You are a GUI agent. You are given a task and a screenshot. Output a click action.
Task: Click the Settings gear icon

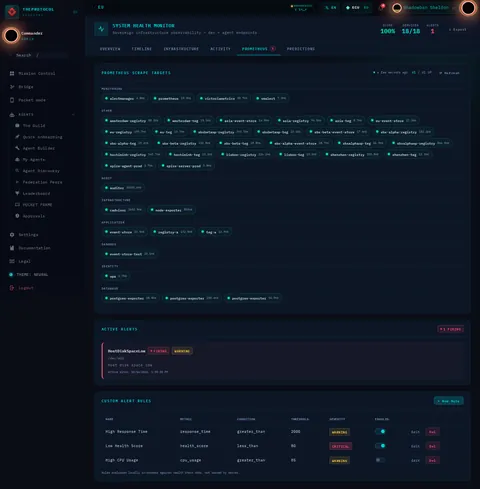12,235
